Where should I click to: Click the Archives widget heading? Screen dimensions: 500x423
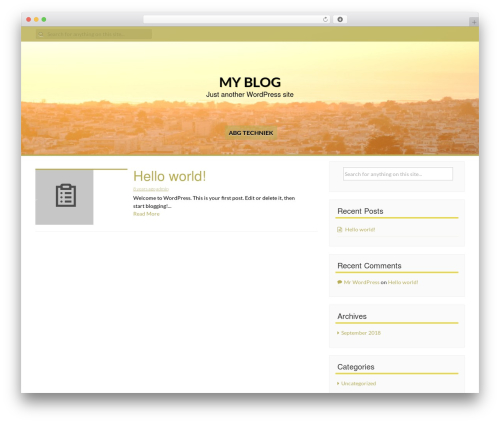(x=352, y=316)
